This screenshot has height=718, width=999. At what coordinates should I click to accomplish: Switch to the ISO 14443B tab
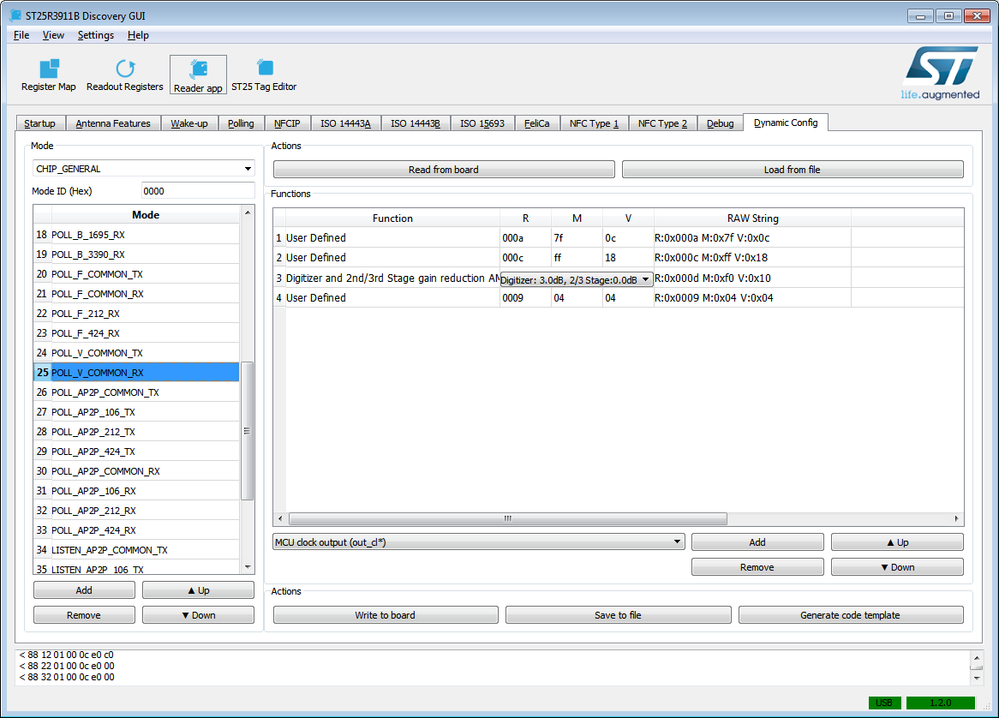[415, 124]
